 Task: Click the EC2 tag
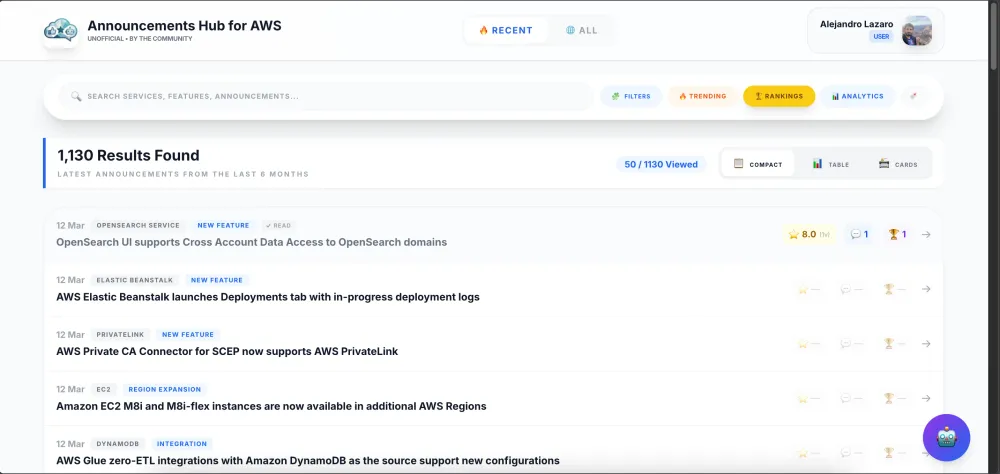pyautogui.click(x=104, y=389)
